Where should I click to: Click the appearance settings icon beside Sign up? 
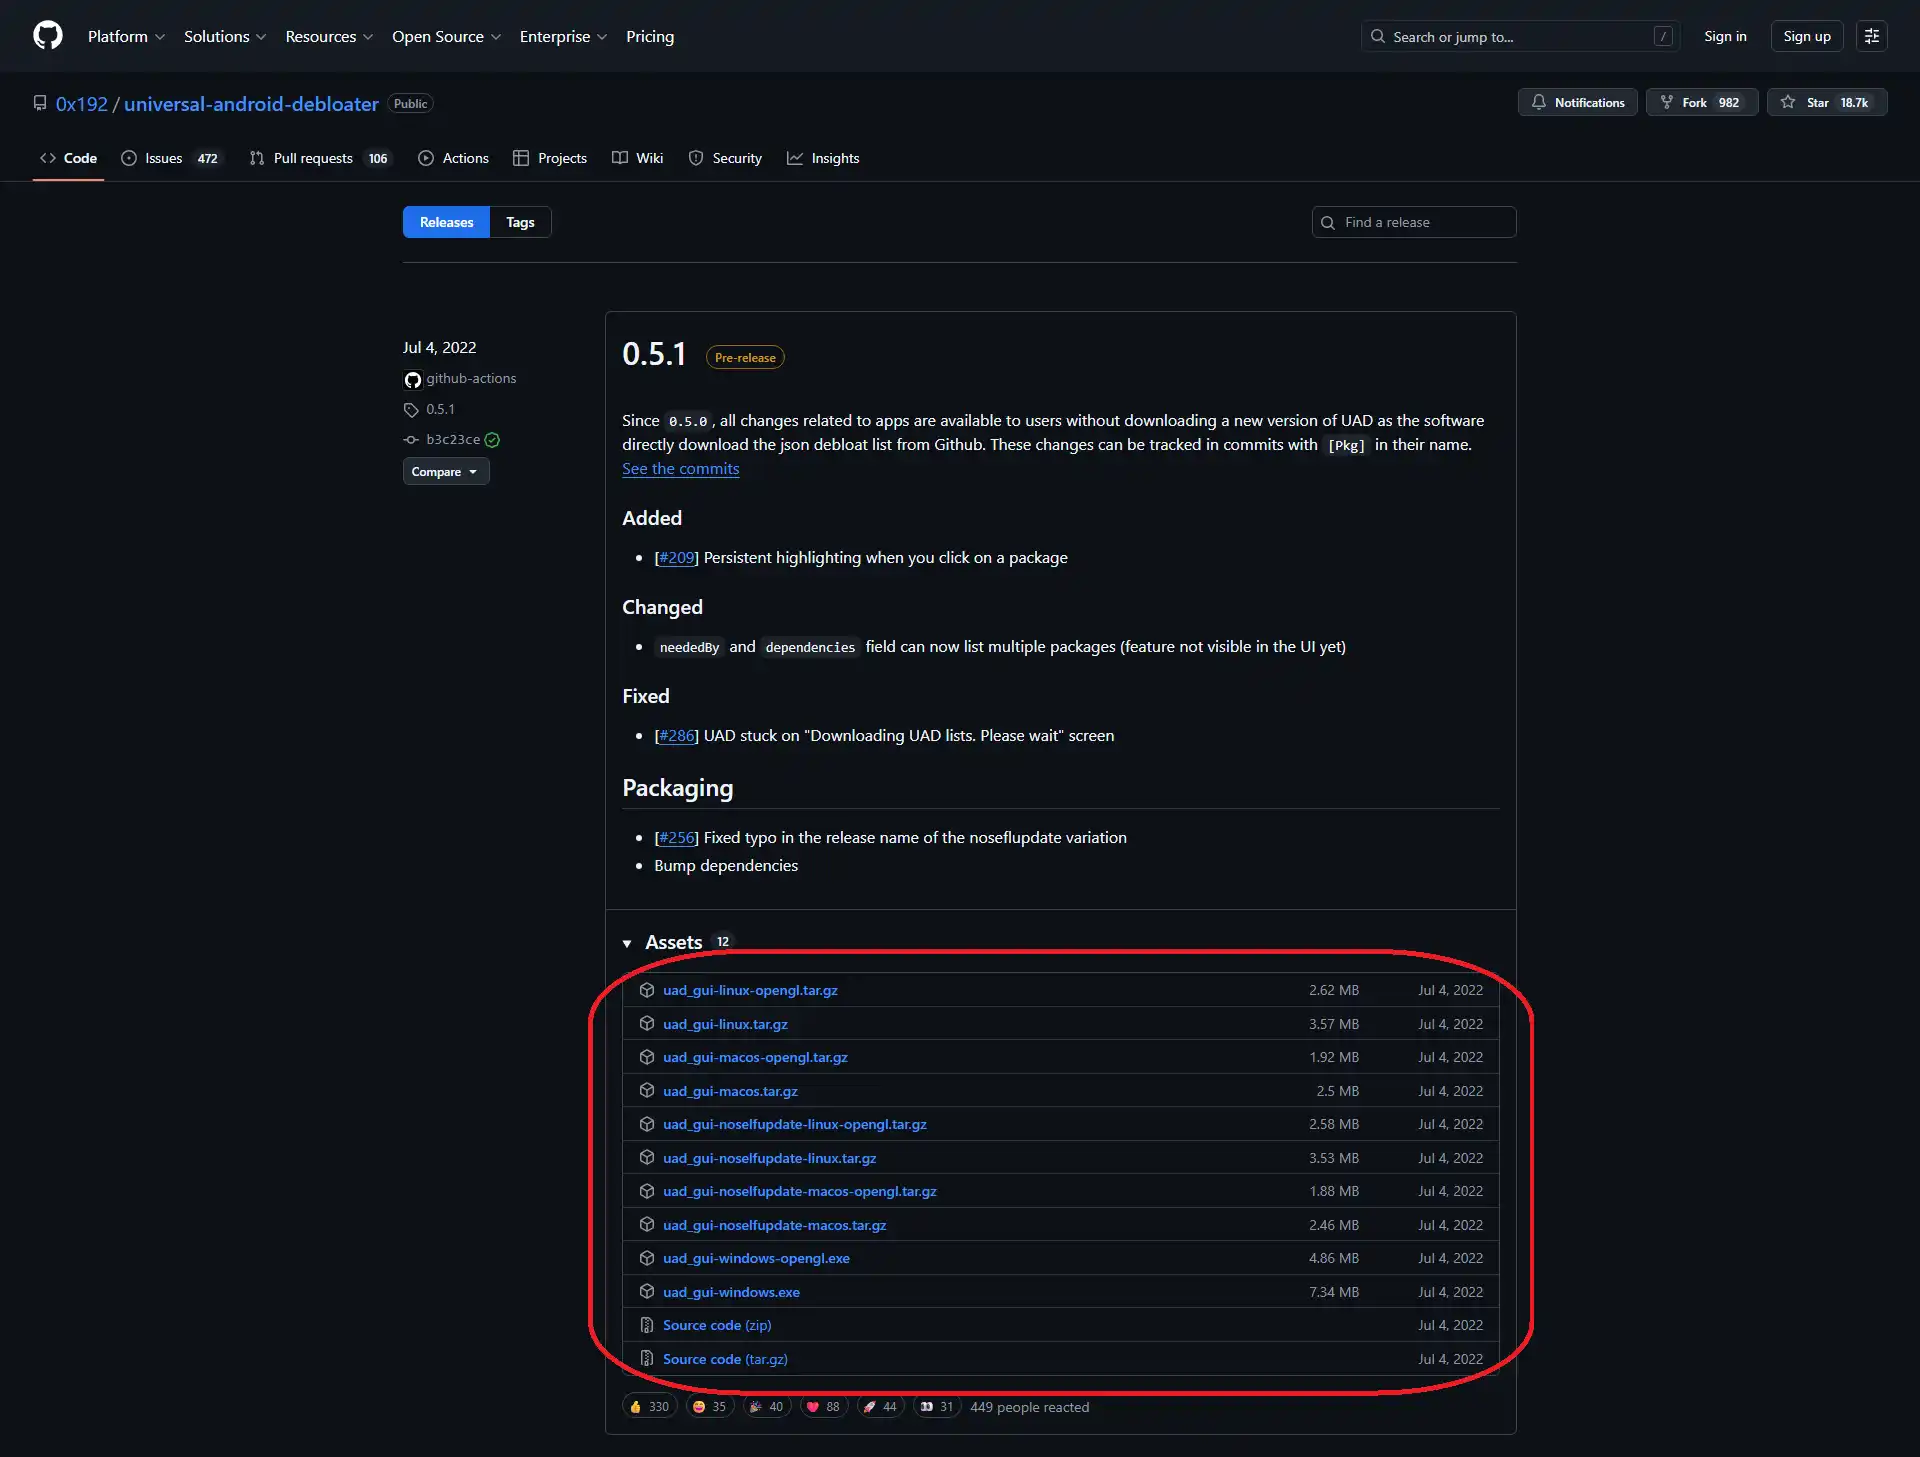[1871, 36]
